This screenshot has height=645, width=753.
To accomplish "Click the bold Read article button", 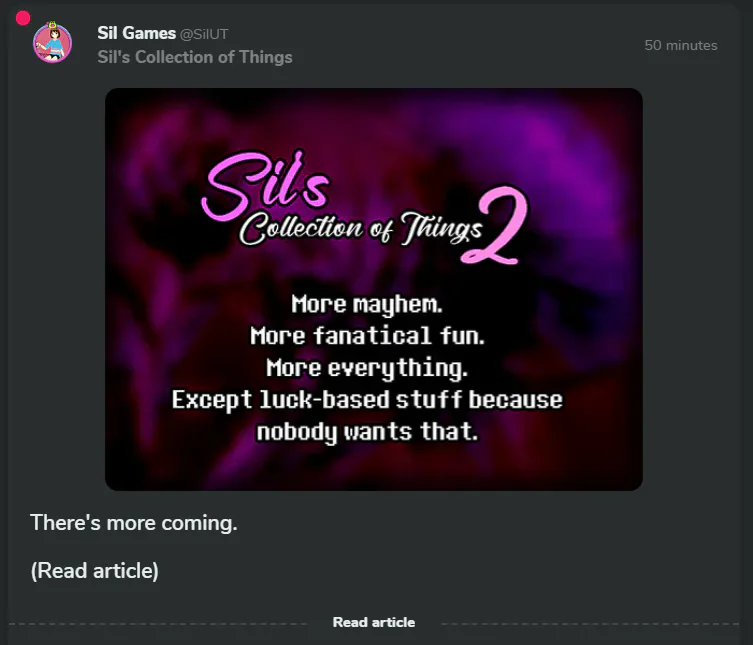I will point(374,622).
